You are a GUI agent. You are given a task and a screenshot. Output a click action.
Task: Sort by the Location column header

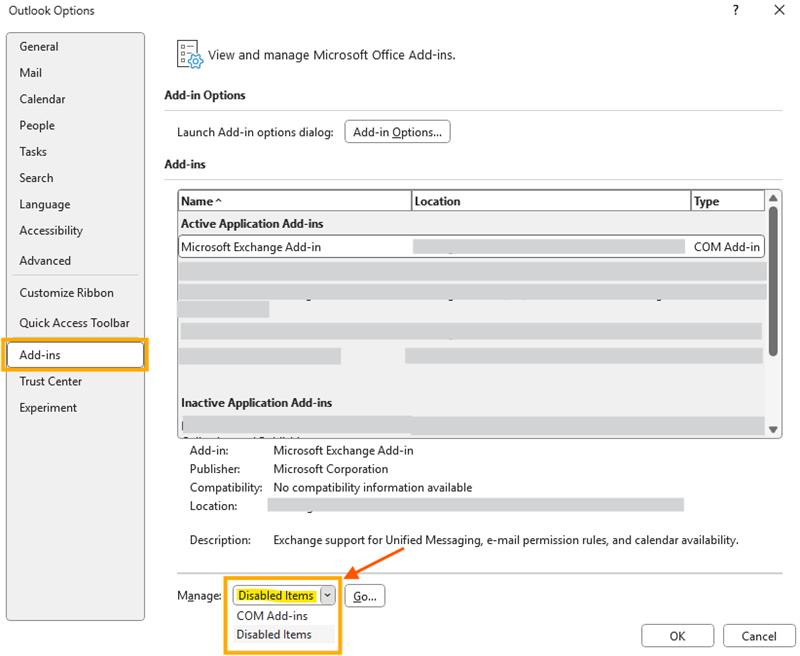tap(551, 201)
